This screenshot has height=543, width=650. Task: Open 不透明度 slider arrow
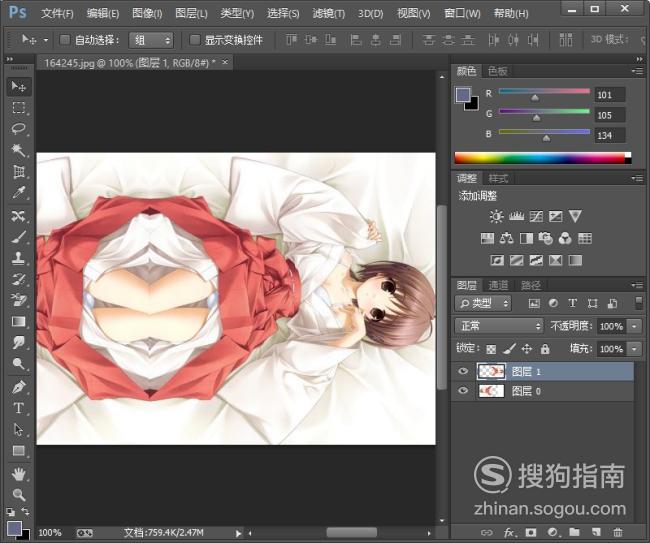pyautogui.click(x=634, y=326)
